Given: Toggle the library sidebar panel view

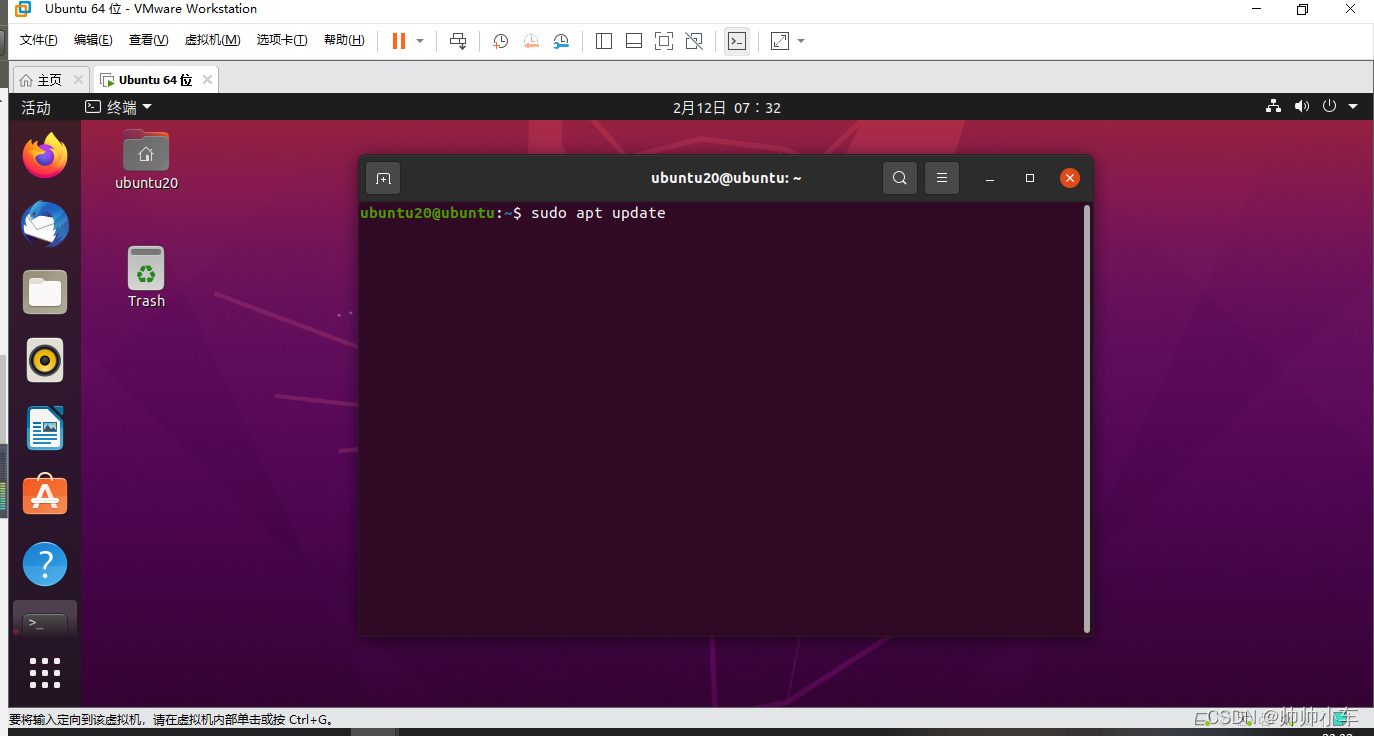Looking at the screenshot, I should click(x=604, y=41).
